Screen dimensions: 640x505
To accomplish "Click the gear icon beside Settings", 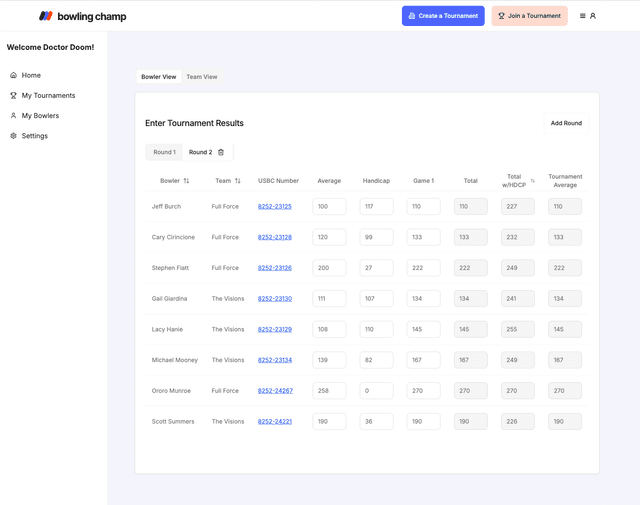I will point(13,136).
